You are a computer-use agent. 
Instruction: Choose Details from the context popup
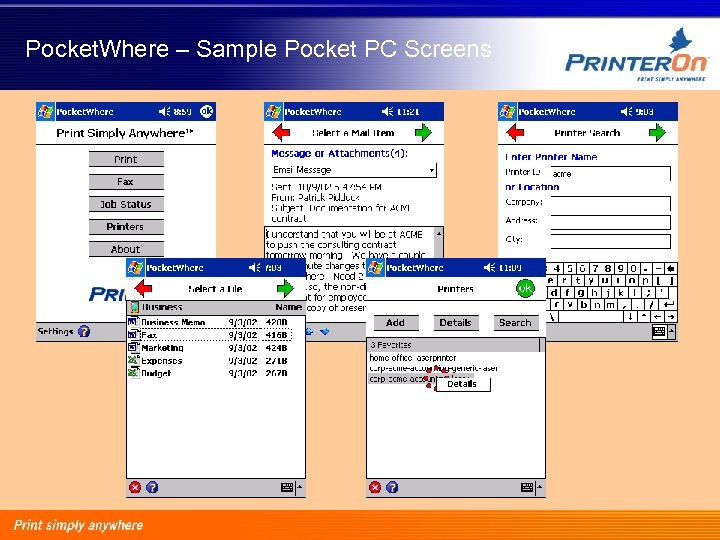pos(462,384)
